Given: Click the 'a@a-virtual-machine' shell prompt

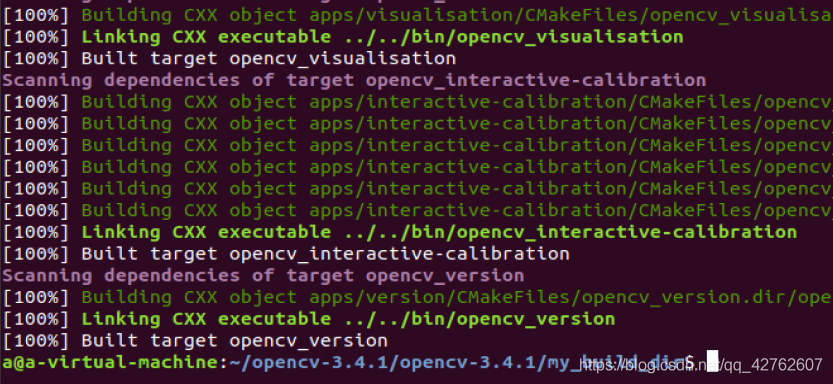Looking at the screenshot, I should pyautogui.click(x=348, y=363).
